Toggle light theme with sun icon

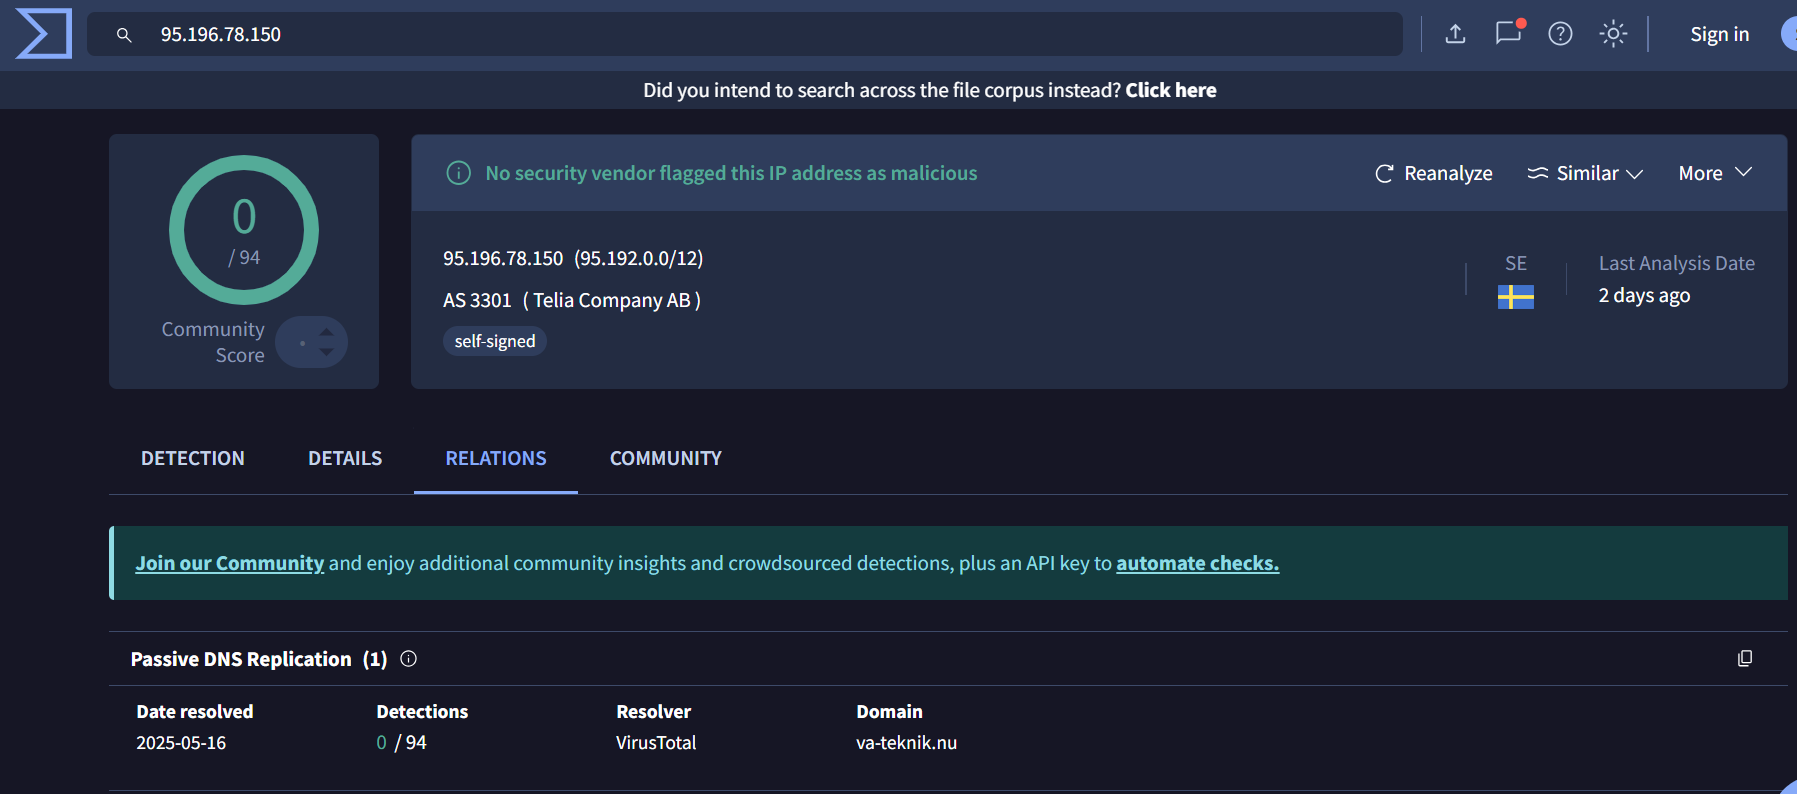point(1613,34)
